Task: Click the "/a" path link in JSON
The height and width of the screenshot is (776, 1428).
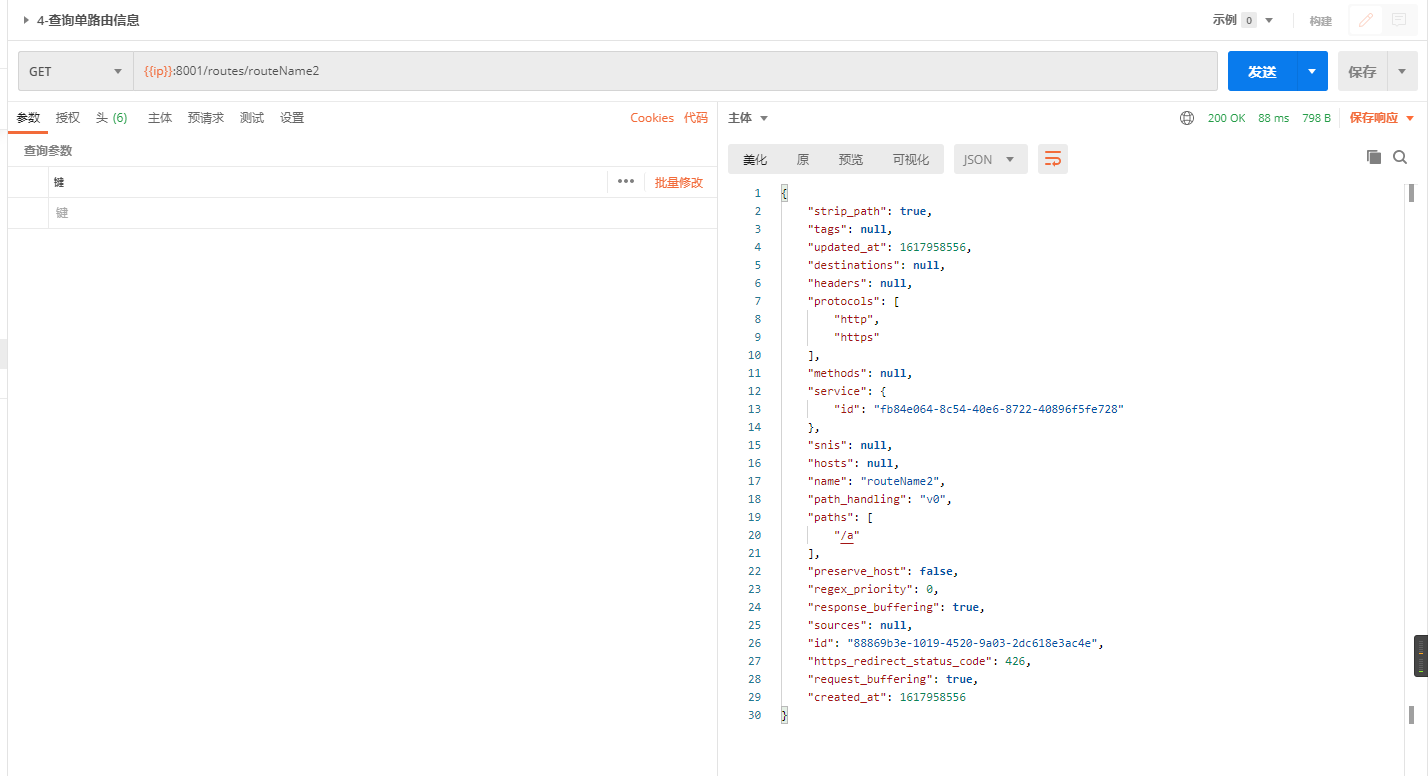Action: pos(847,535)
